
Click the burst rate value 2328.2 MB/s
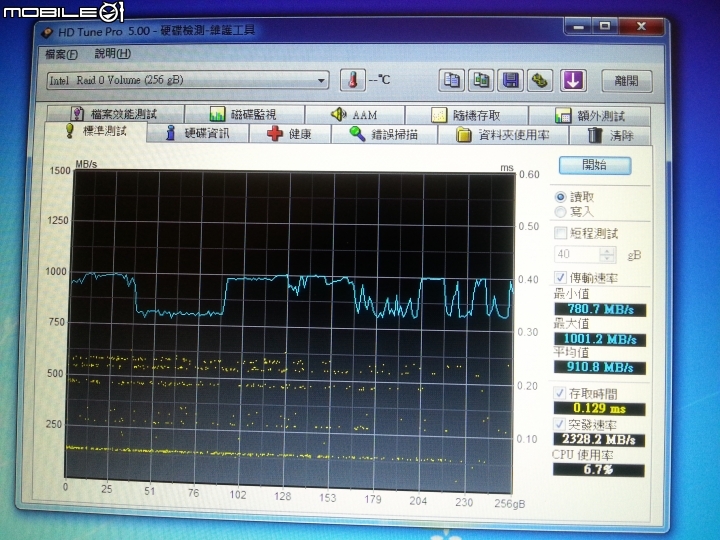(x=599, y=439)
